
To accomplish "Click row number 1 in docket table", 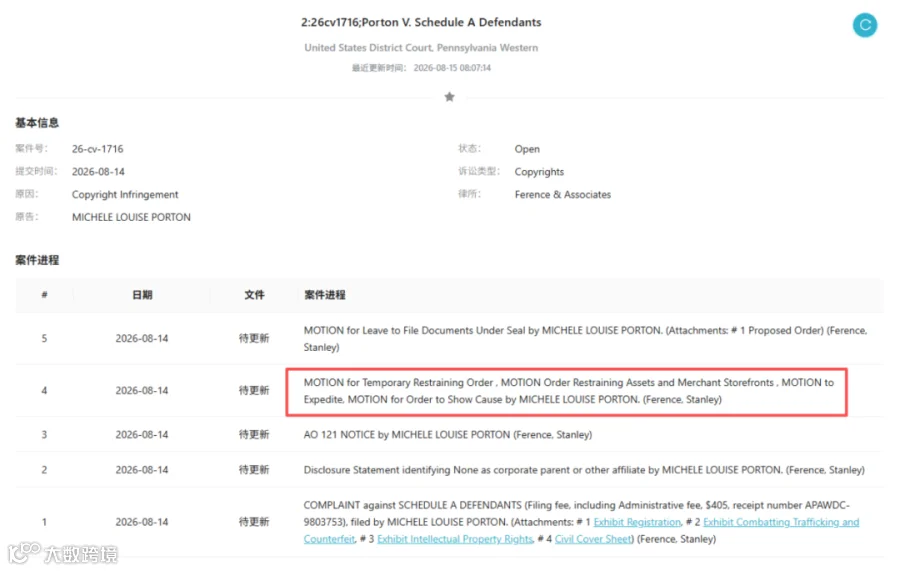I will click(44, 522).
